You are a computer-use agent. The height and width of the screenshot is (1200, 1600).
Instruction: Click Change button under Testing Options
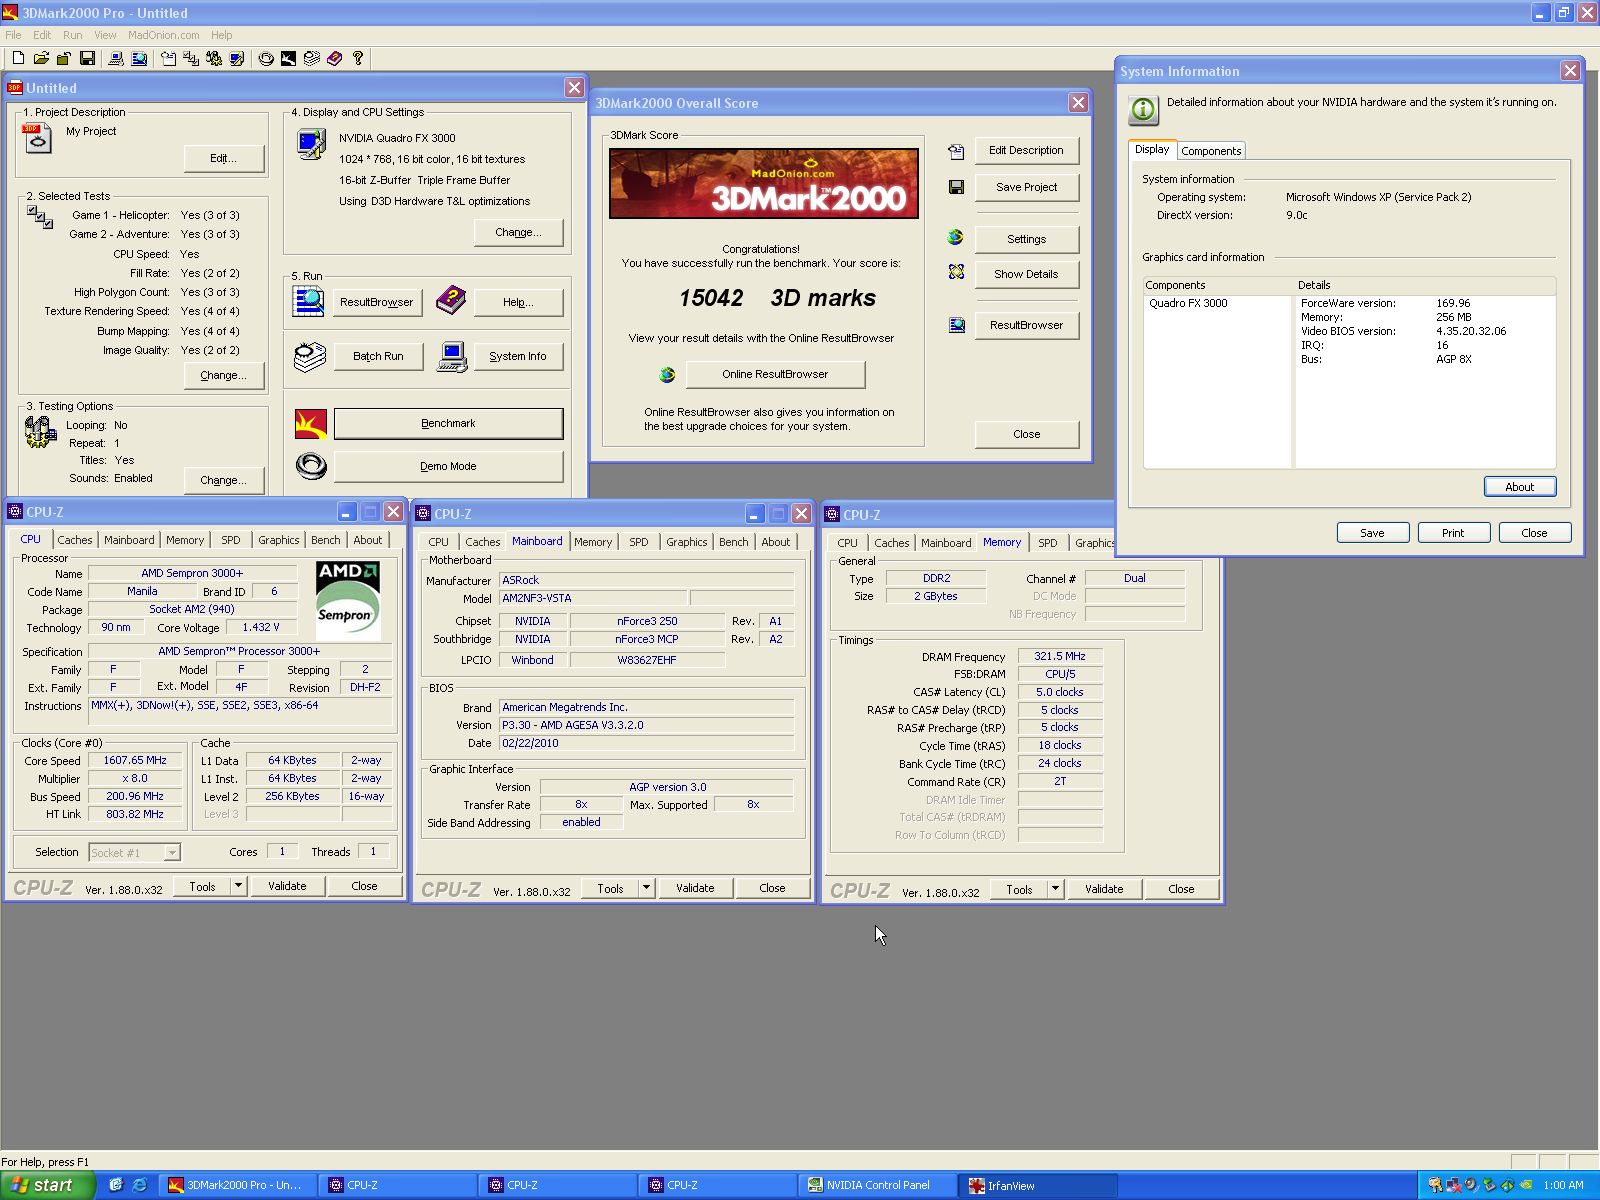coord(224,480)
